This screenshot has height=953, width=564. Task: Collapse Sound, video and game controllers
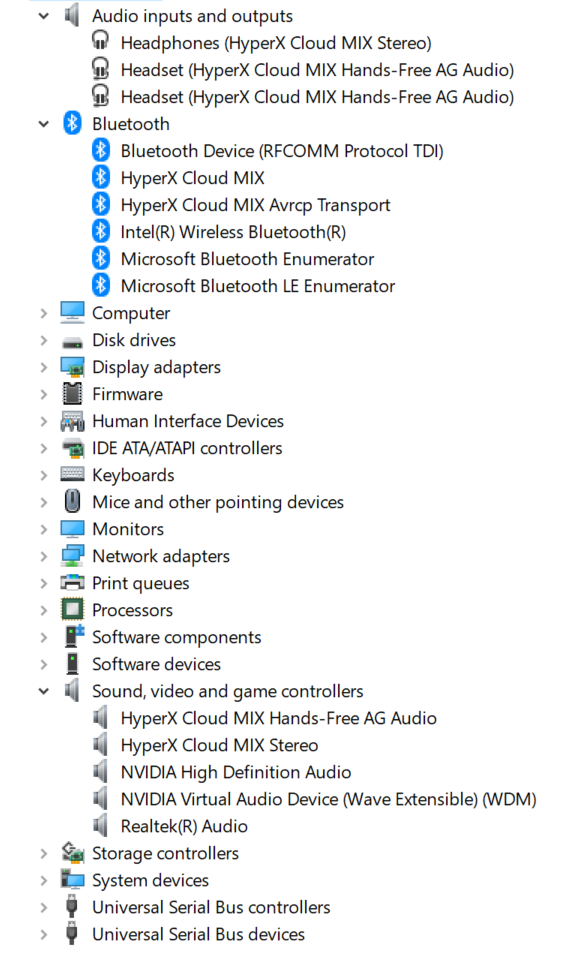click(x=43, y=692)
